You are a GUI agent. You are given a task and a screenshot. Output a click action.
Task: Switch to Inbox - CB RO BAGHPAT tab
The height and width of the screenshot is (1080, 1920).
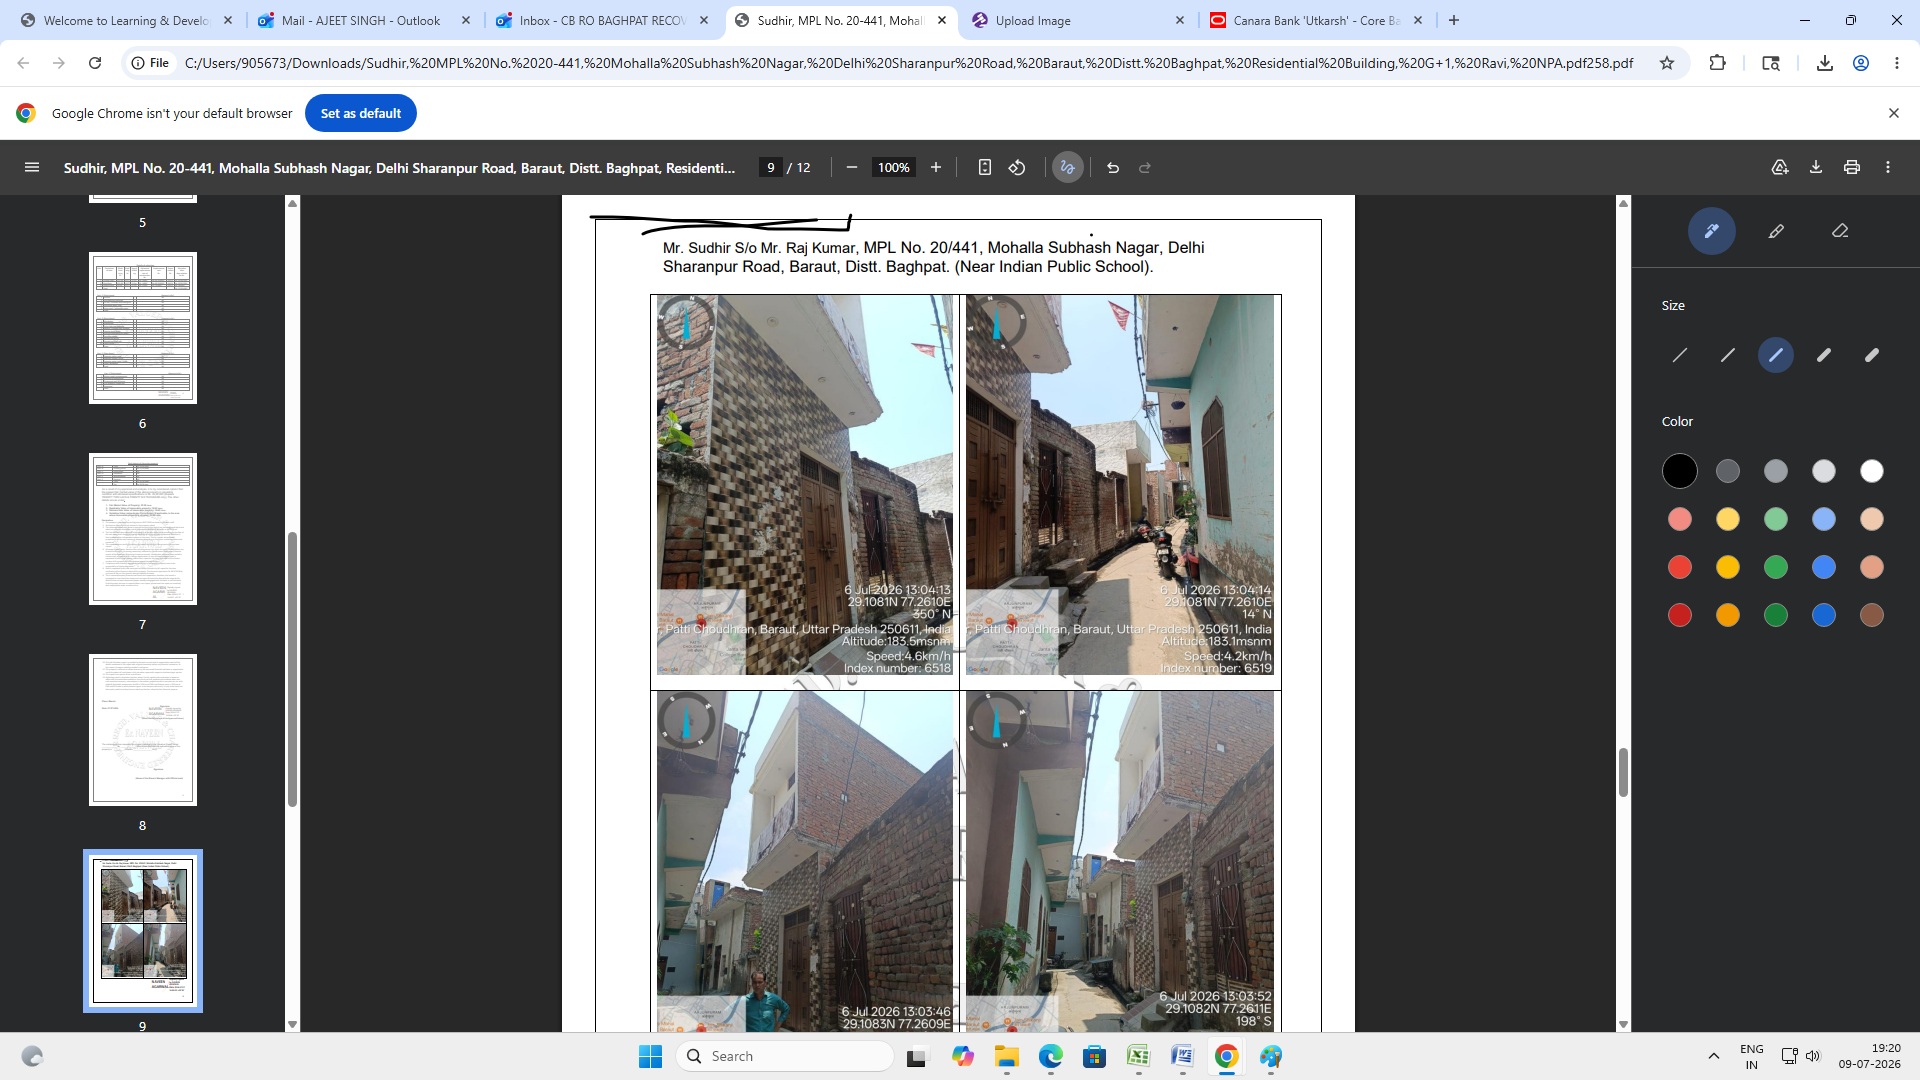pos(602,20)
